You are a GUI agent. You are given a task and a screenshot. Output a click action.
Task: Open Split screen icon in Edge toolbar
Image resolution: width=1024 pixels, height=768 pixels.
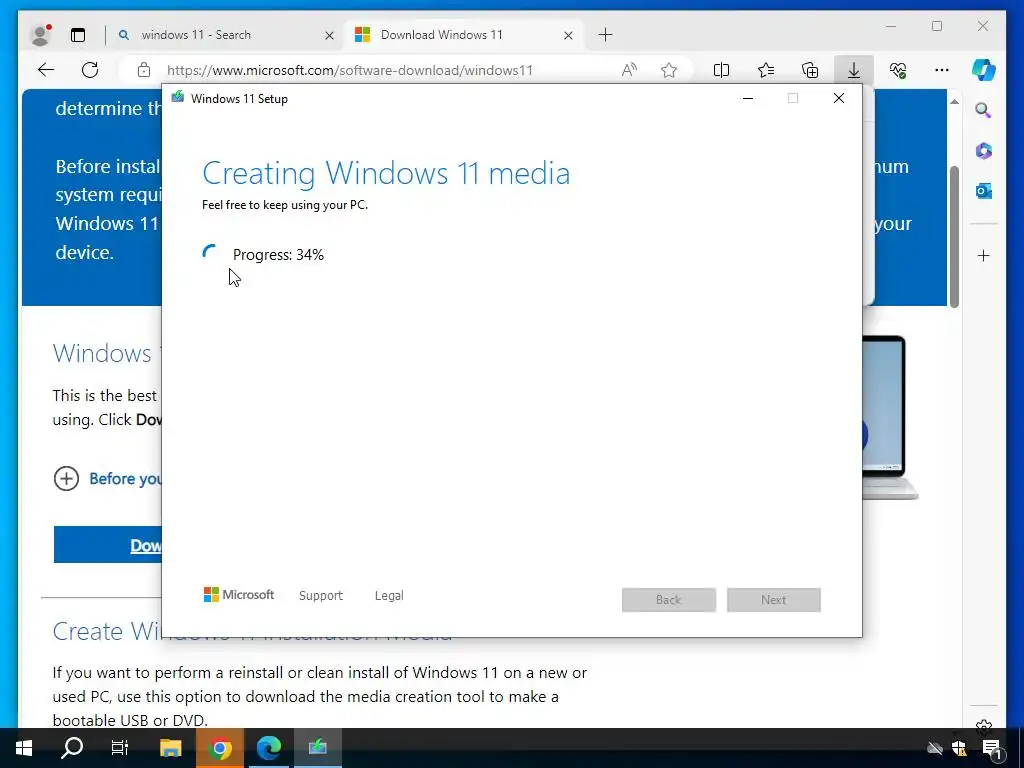click(722, 70)
